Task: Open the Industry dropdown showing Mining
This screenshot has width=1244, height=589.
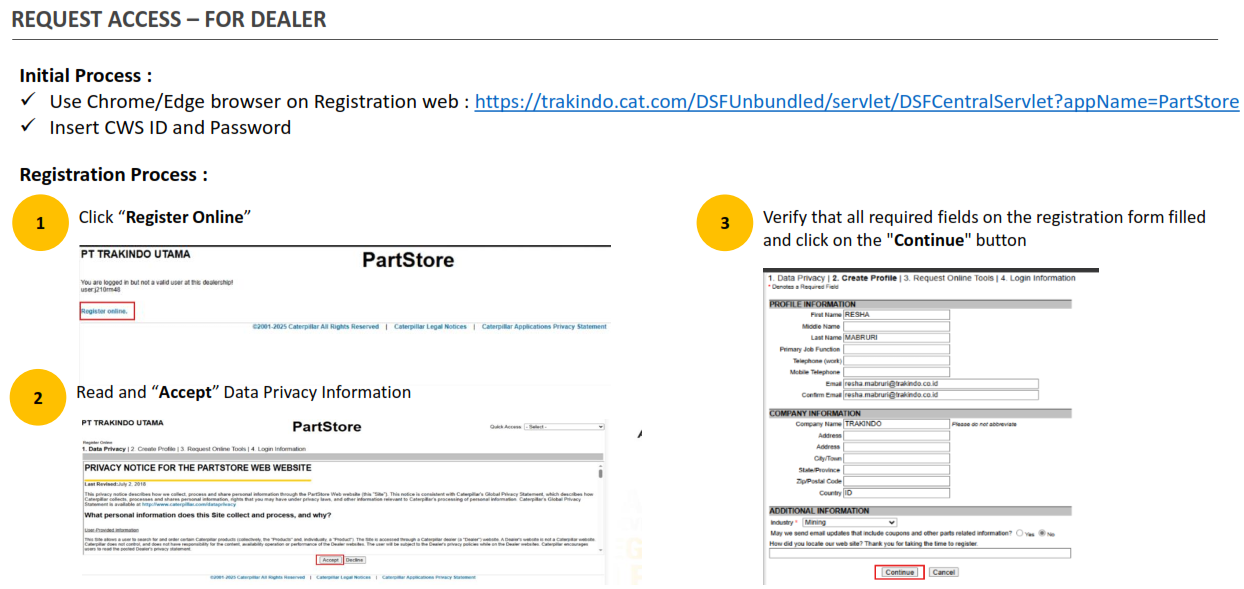Action: click(850, 522)
